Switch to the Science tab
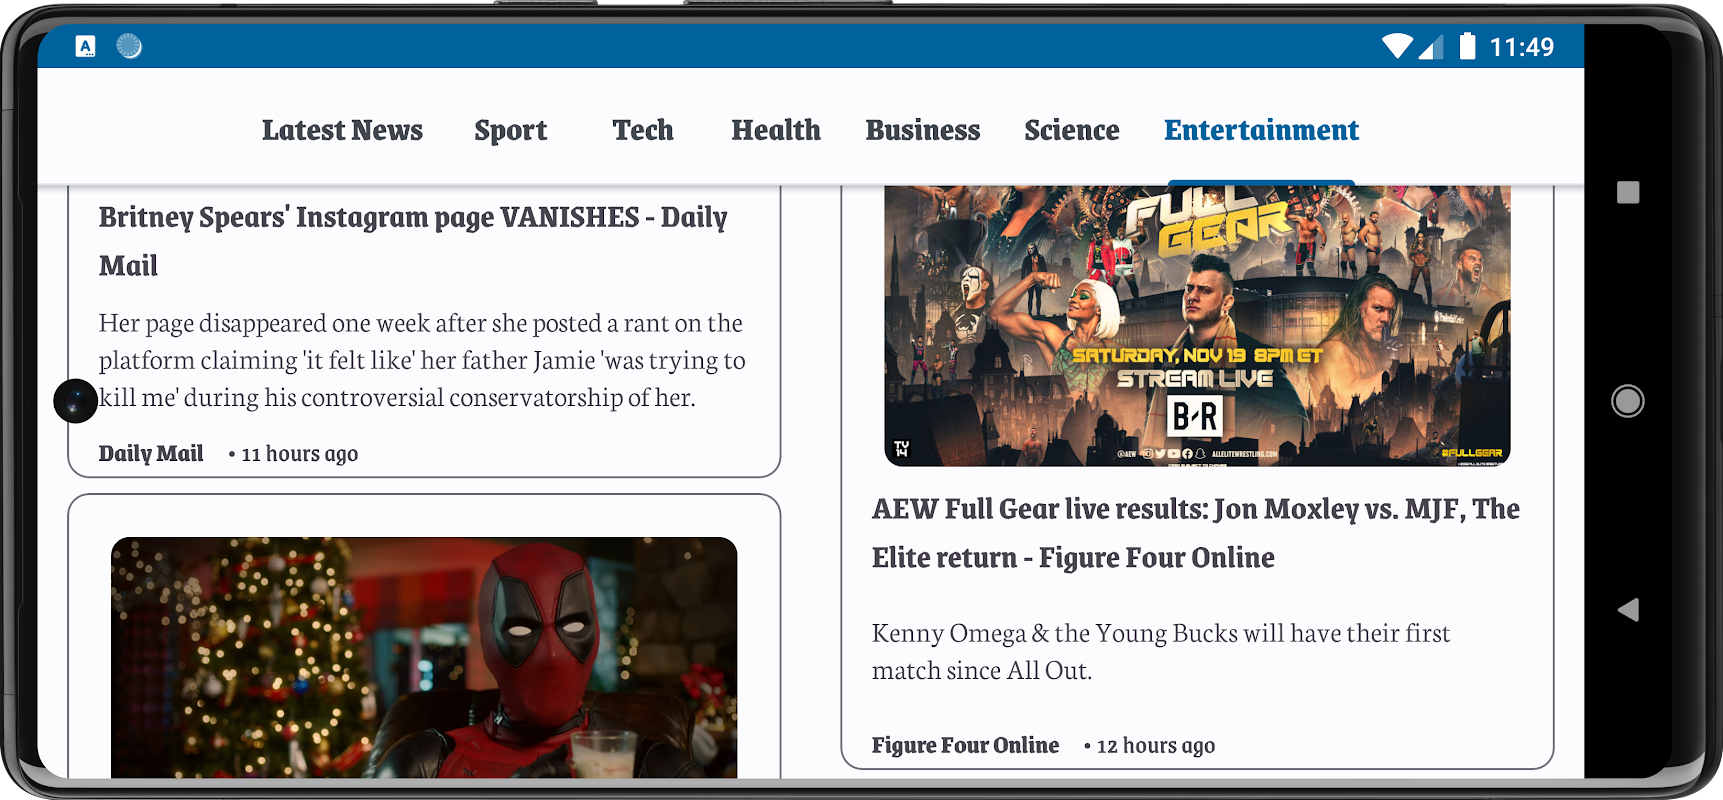The width and height of the screenshot is (1723, 800). tap(1072, 130)
